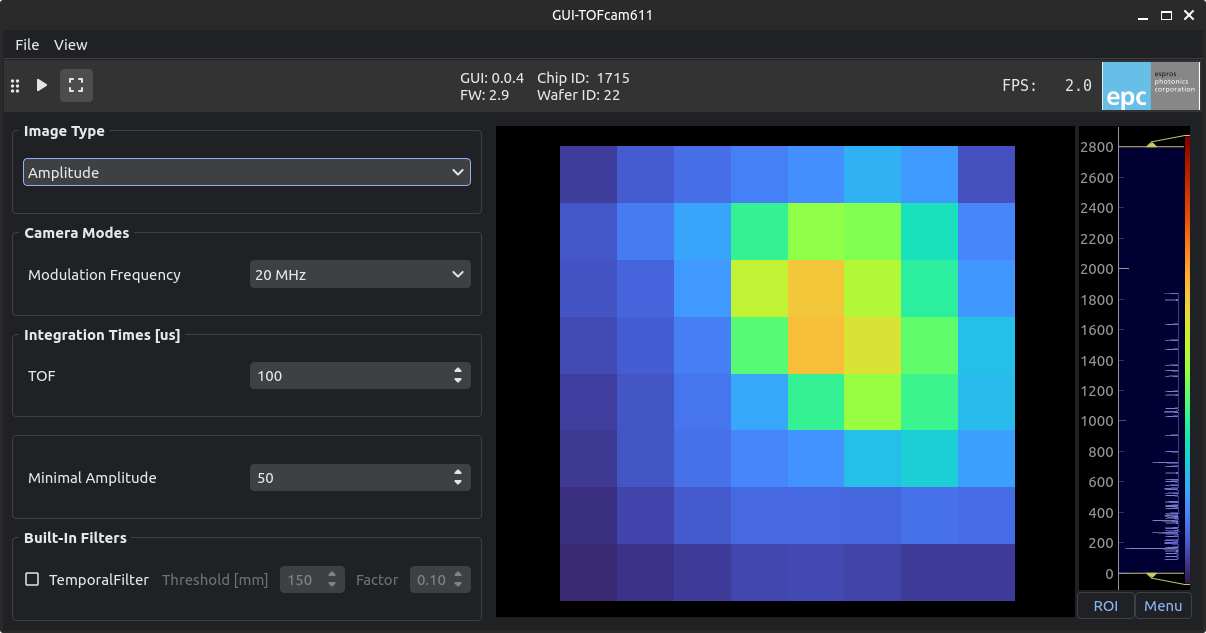Select the upper histogram level handle near 2800
The width and height of the screenshot is (1206, 633).
[1152, 144]
